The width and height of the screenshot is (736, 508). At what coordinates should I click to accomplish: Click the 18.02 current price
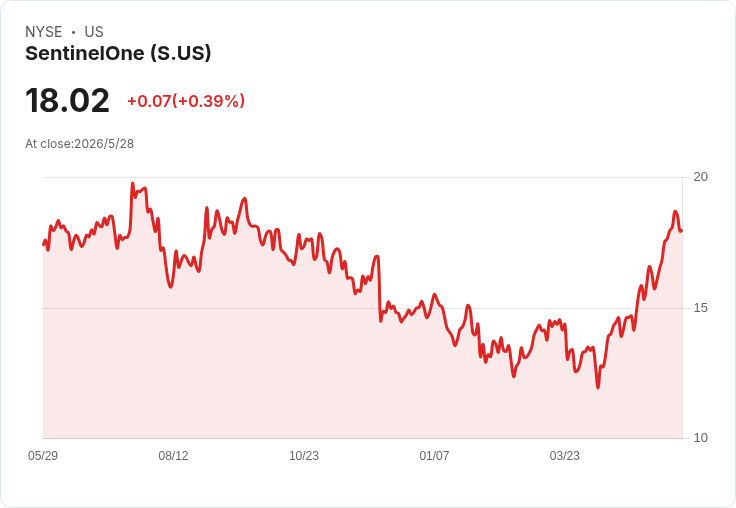click(67, 100)
